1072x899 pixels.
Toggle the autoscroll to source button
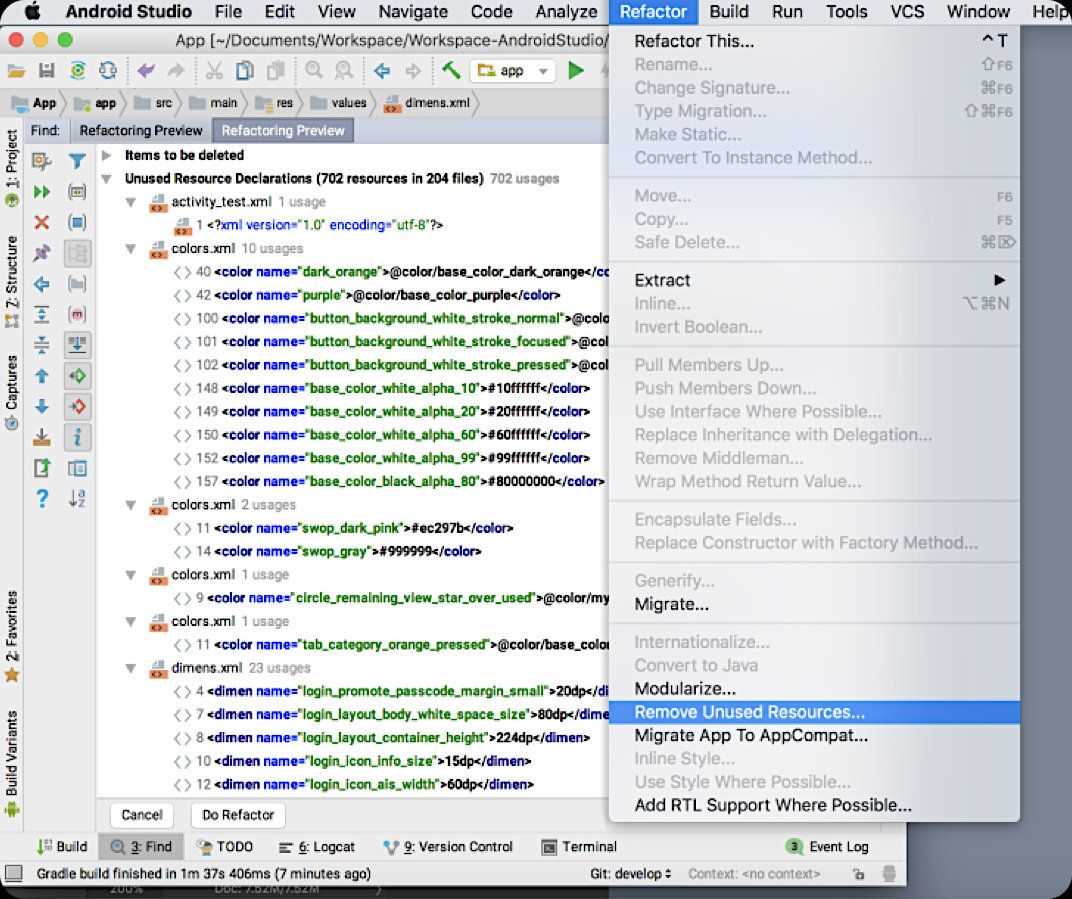click(x=77, y=345)
